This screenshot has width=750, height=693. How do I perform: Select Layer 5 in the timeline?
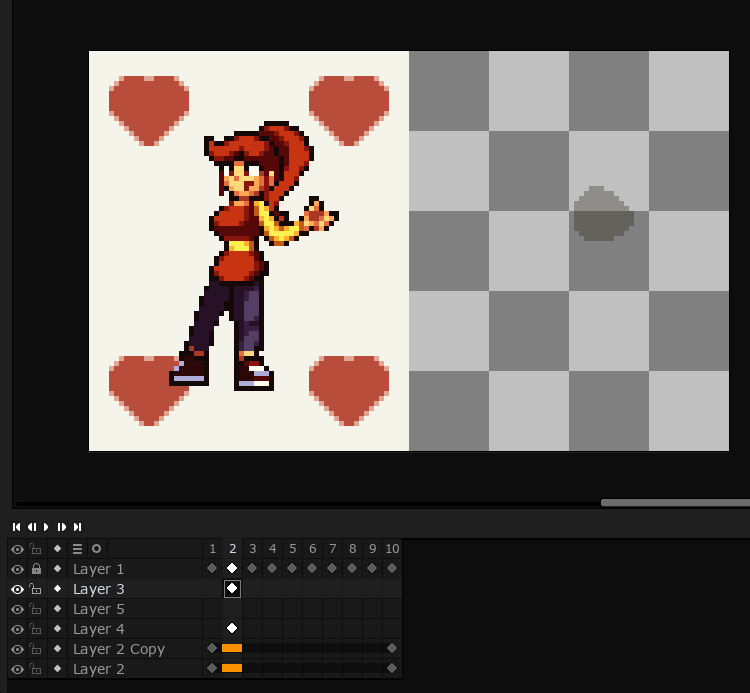coord(135,609)
